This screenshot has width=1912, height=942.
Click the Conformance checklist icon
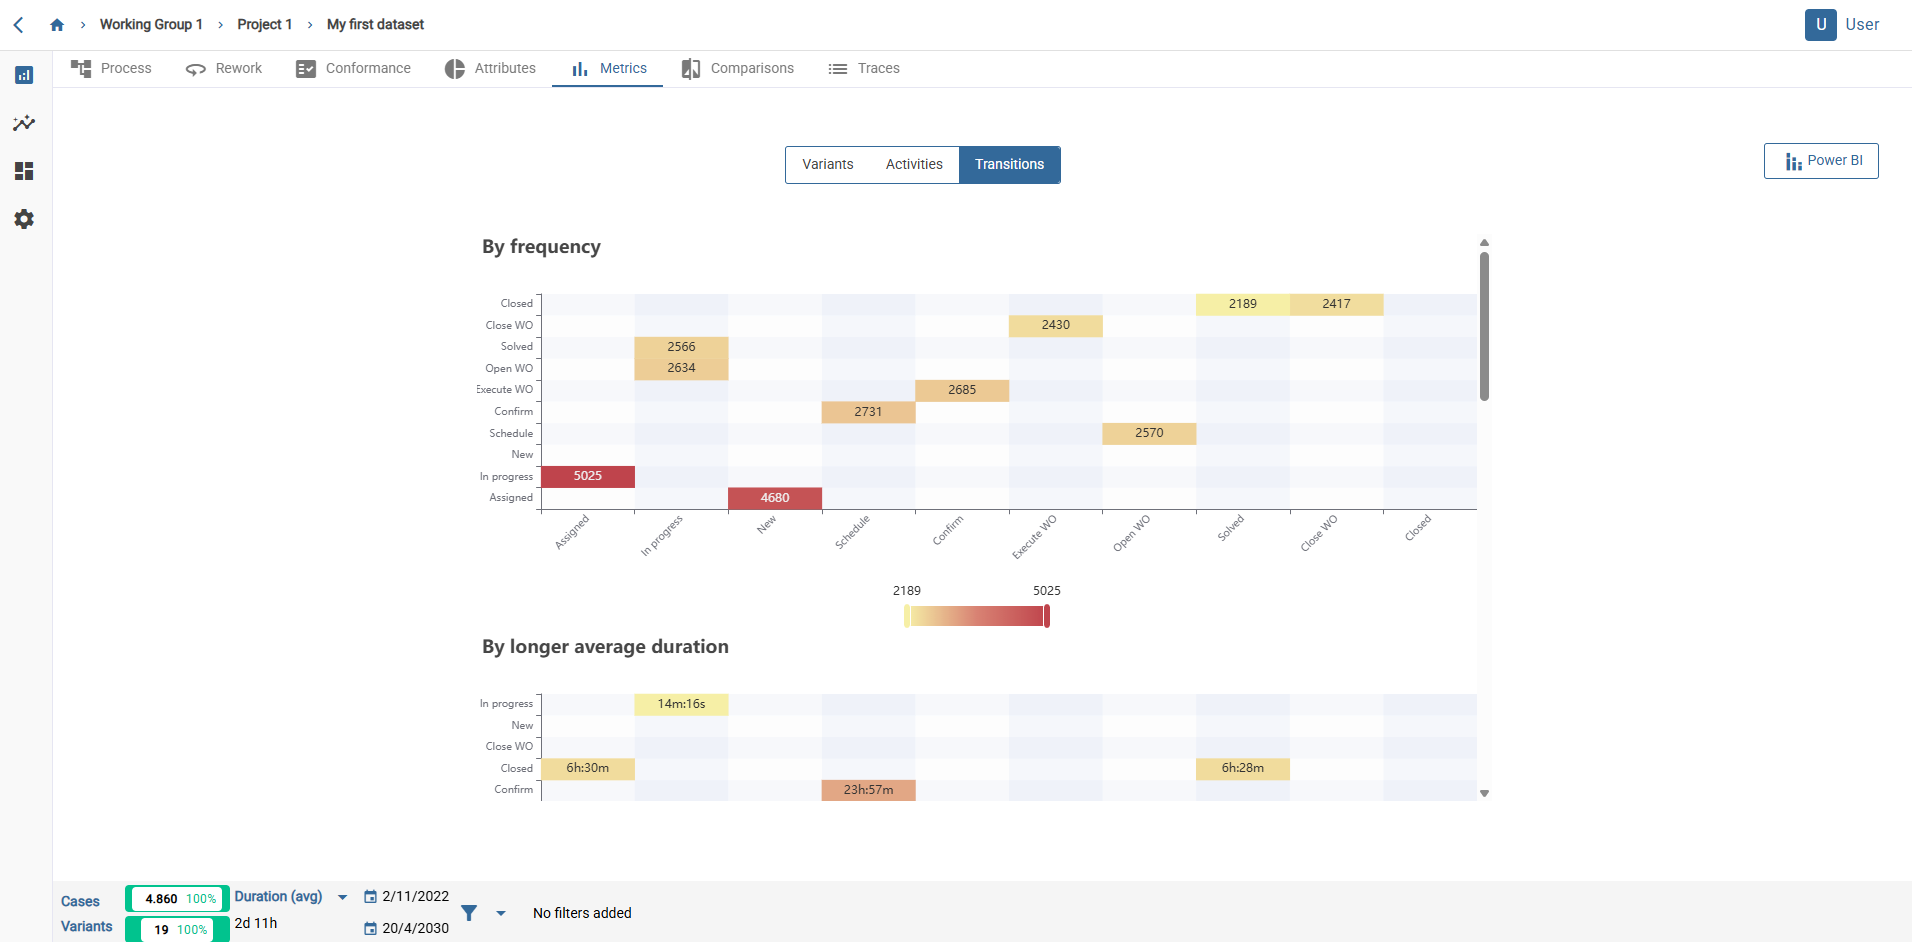pyautogui.click(x=305, y=68)
